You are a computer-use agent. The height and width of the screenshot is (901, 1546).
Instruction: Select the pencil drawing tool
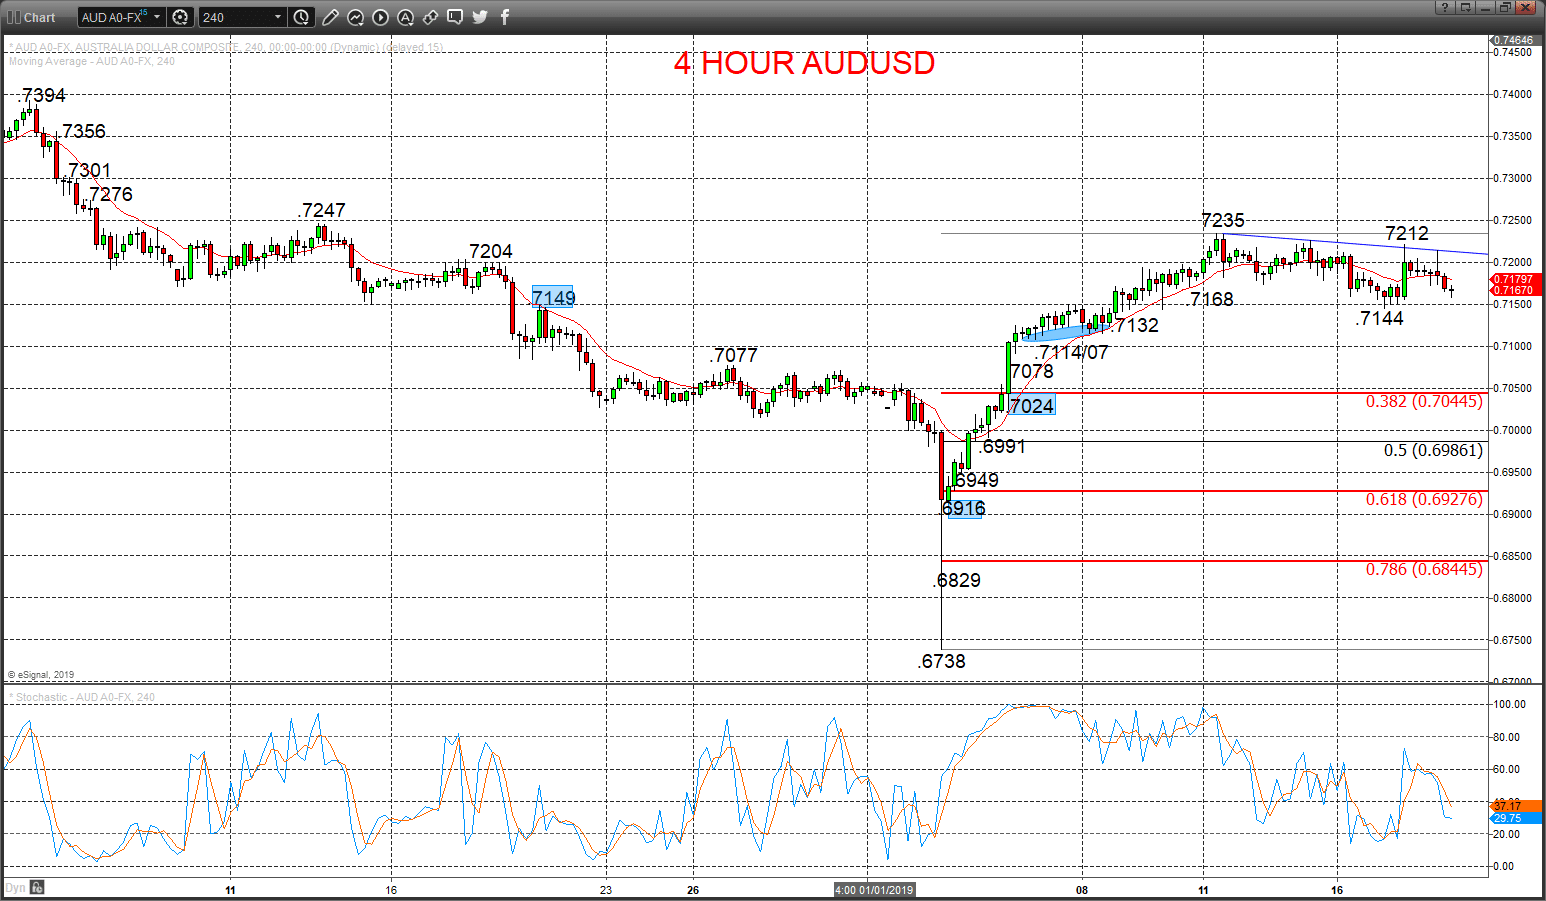(x=330, y=17)
